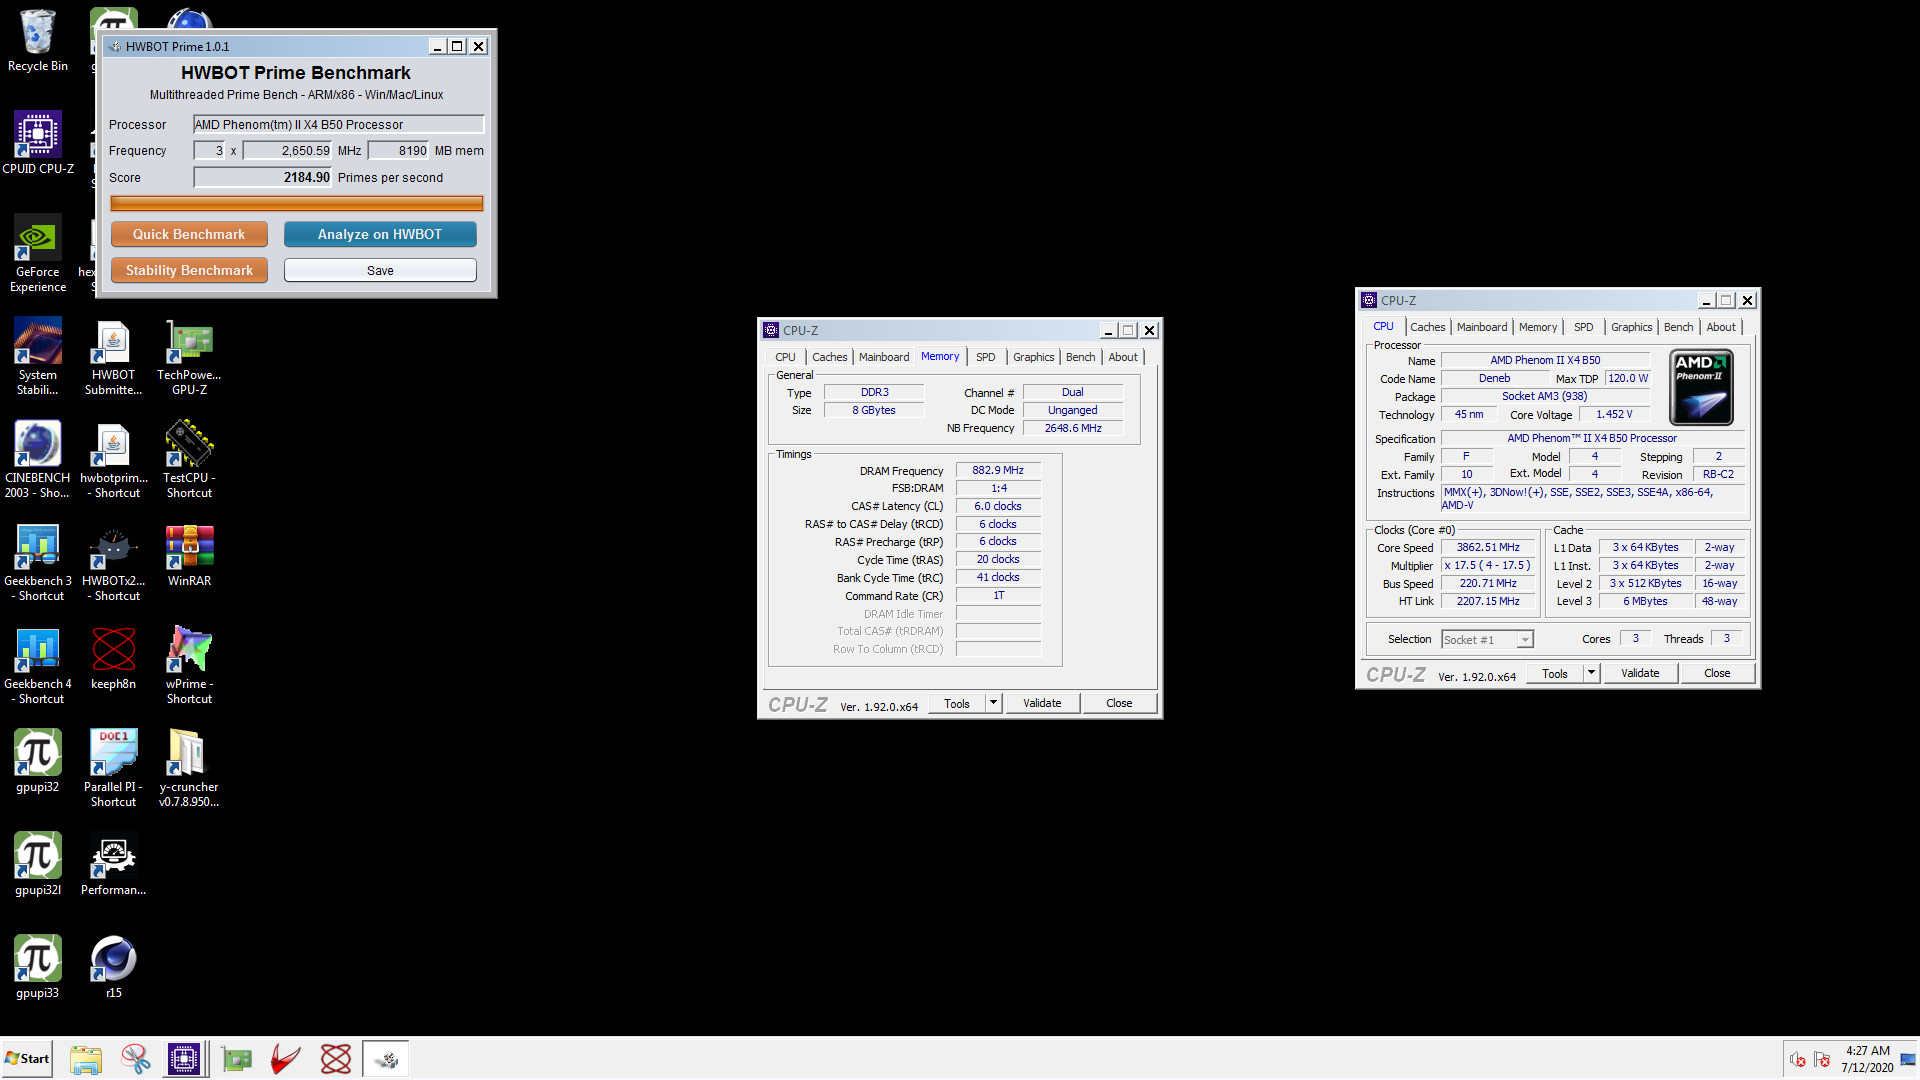Launch wPrime shortcut icon
This screenshot has width=1920, height=1080.
189,666
